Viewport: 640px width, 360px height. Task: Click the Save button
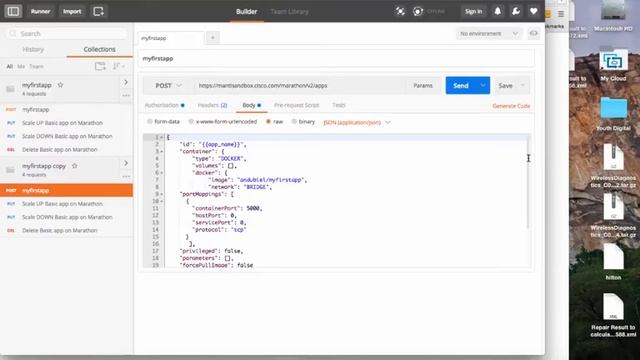click(x=505, y=86)
